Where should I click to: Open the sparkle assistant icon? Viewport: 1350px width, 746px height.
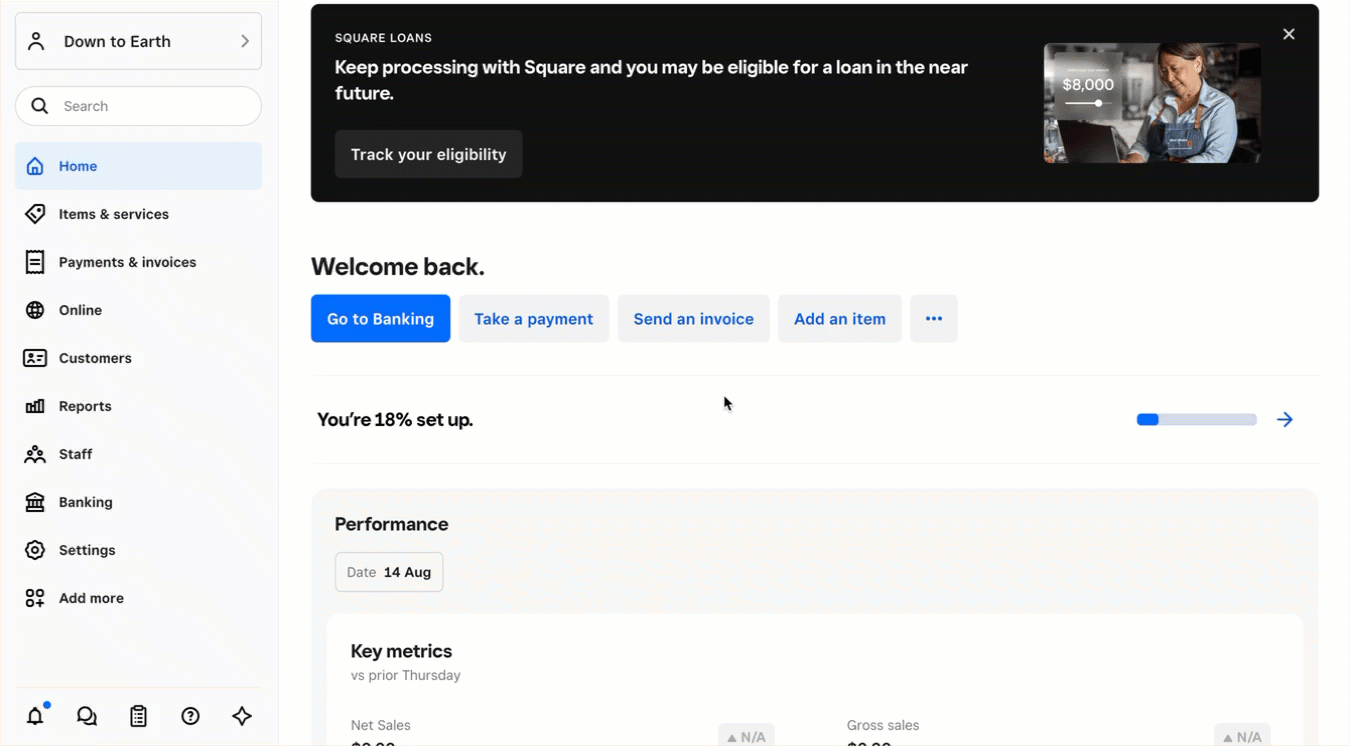[242, 716]
